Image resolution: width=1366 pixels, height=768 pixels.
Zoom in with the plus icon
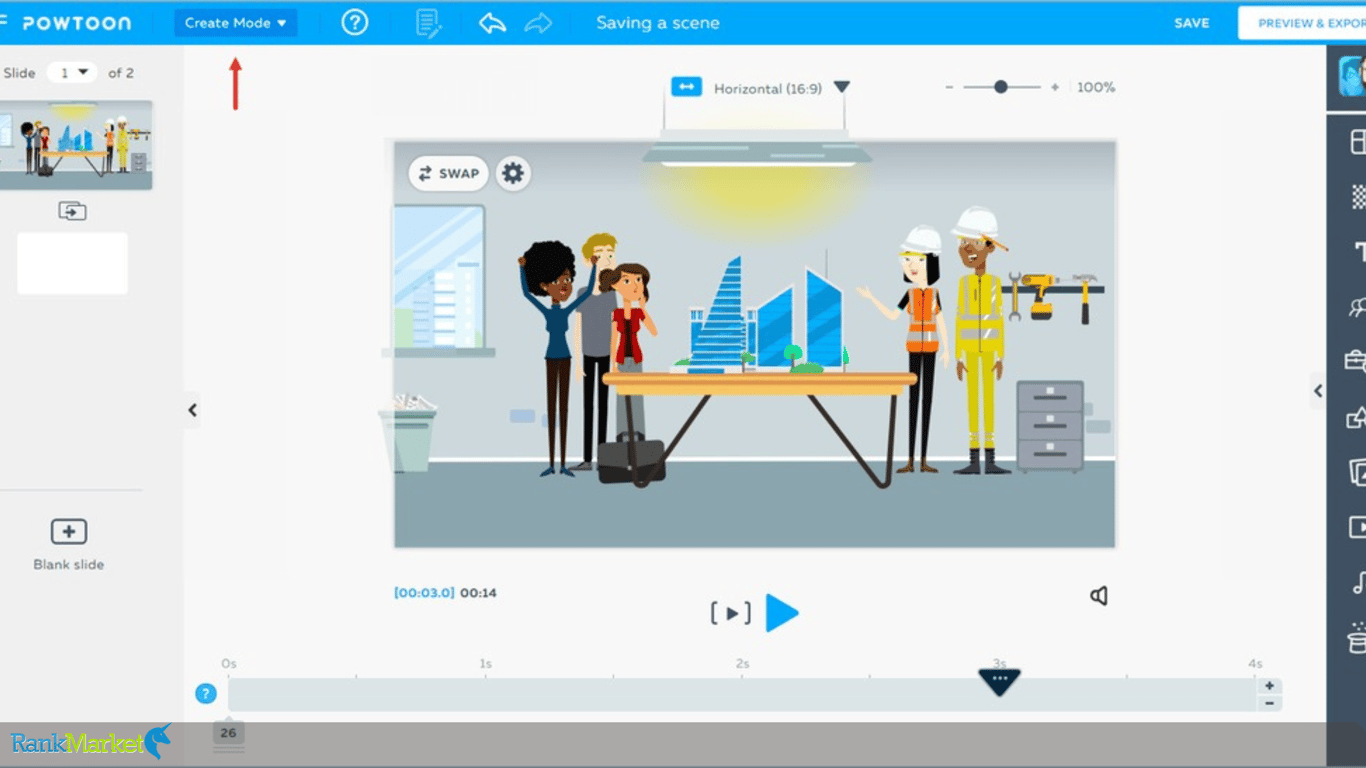(1054, 88)
